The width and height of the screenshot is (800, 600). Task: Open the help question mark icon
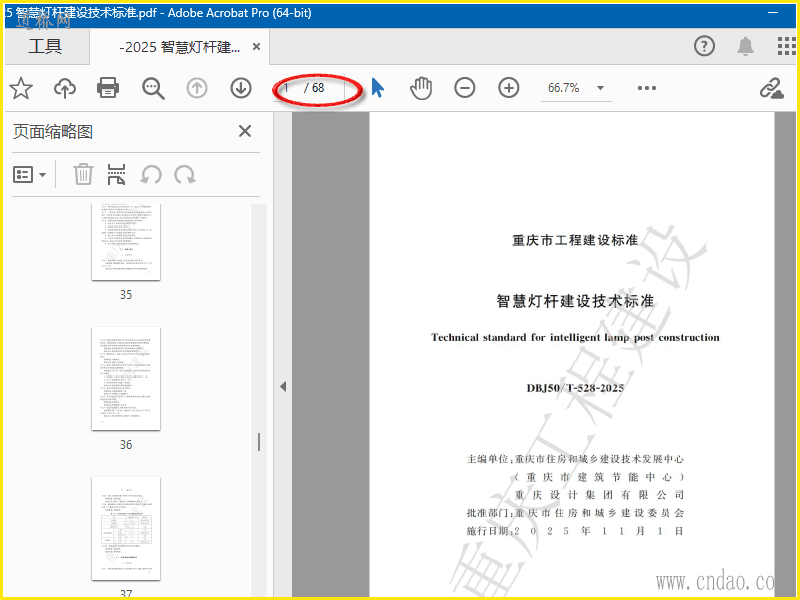coord(704,46)
